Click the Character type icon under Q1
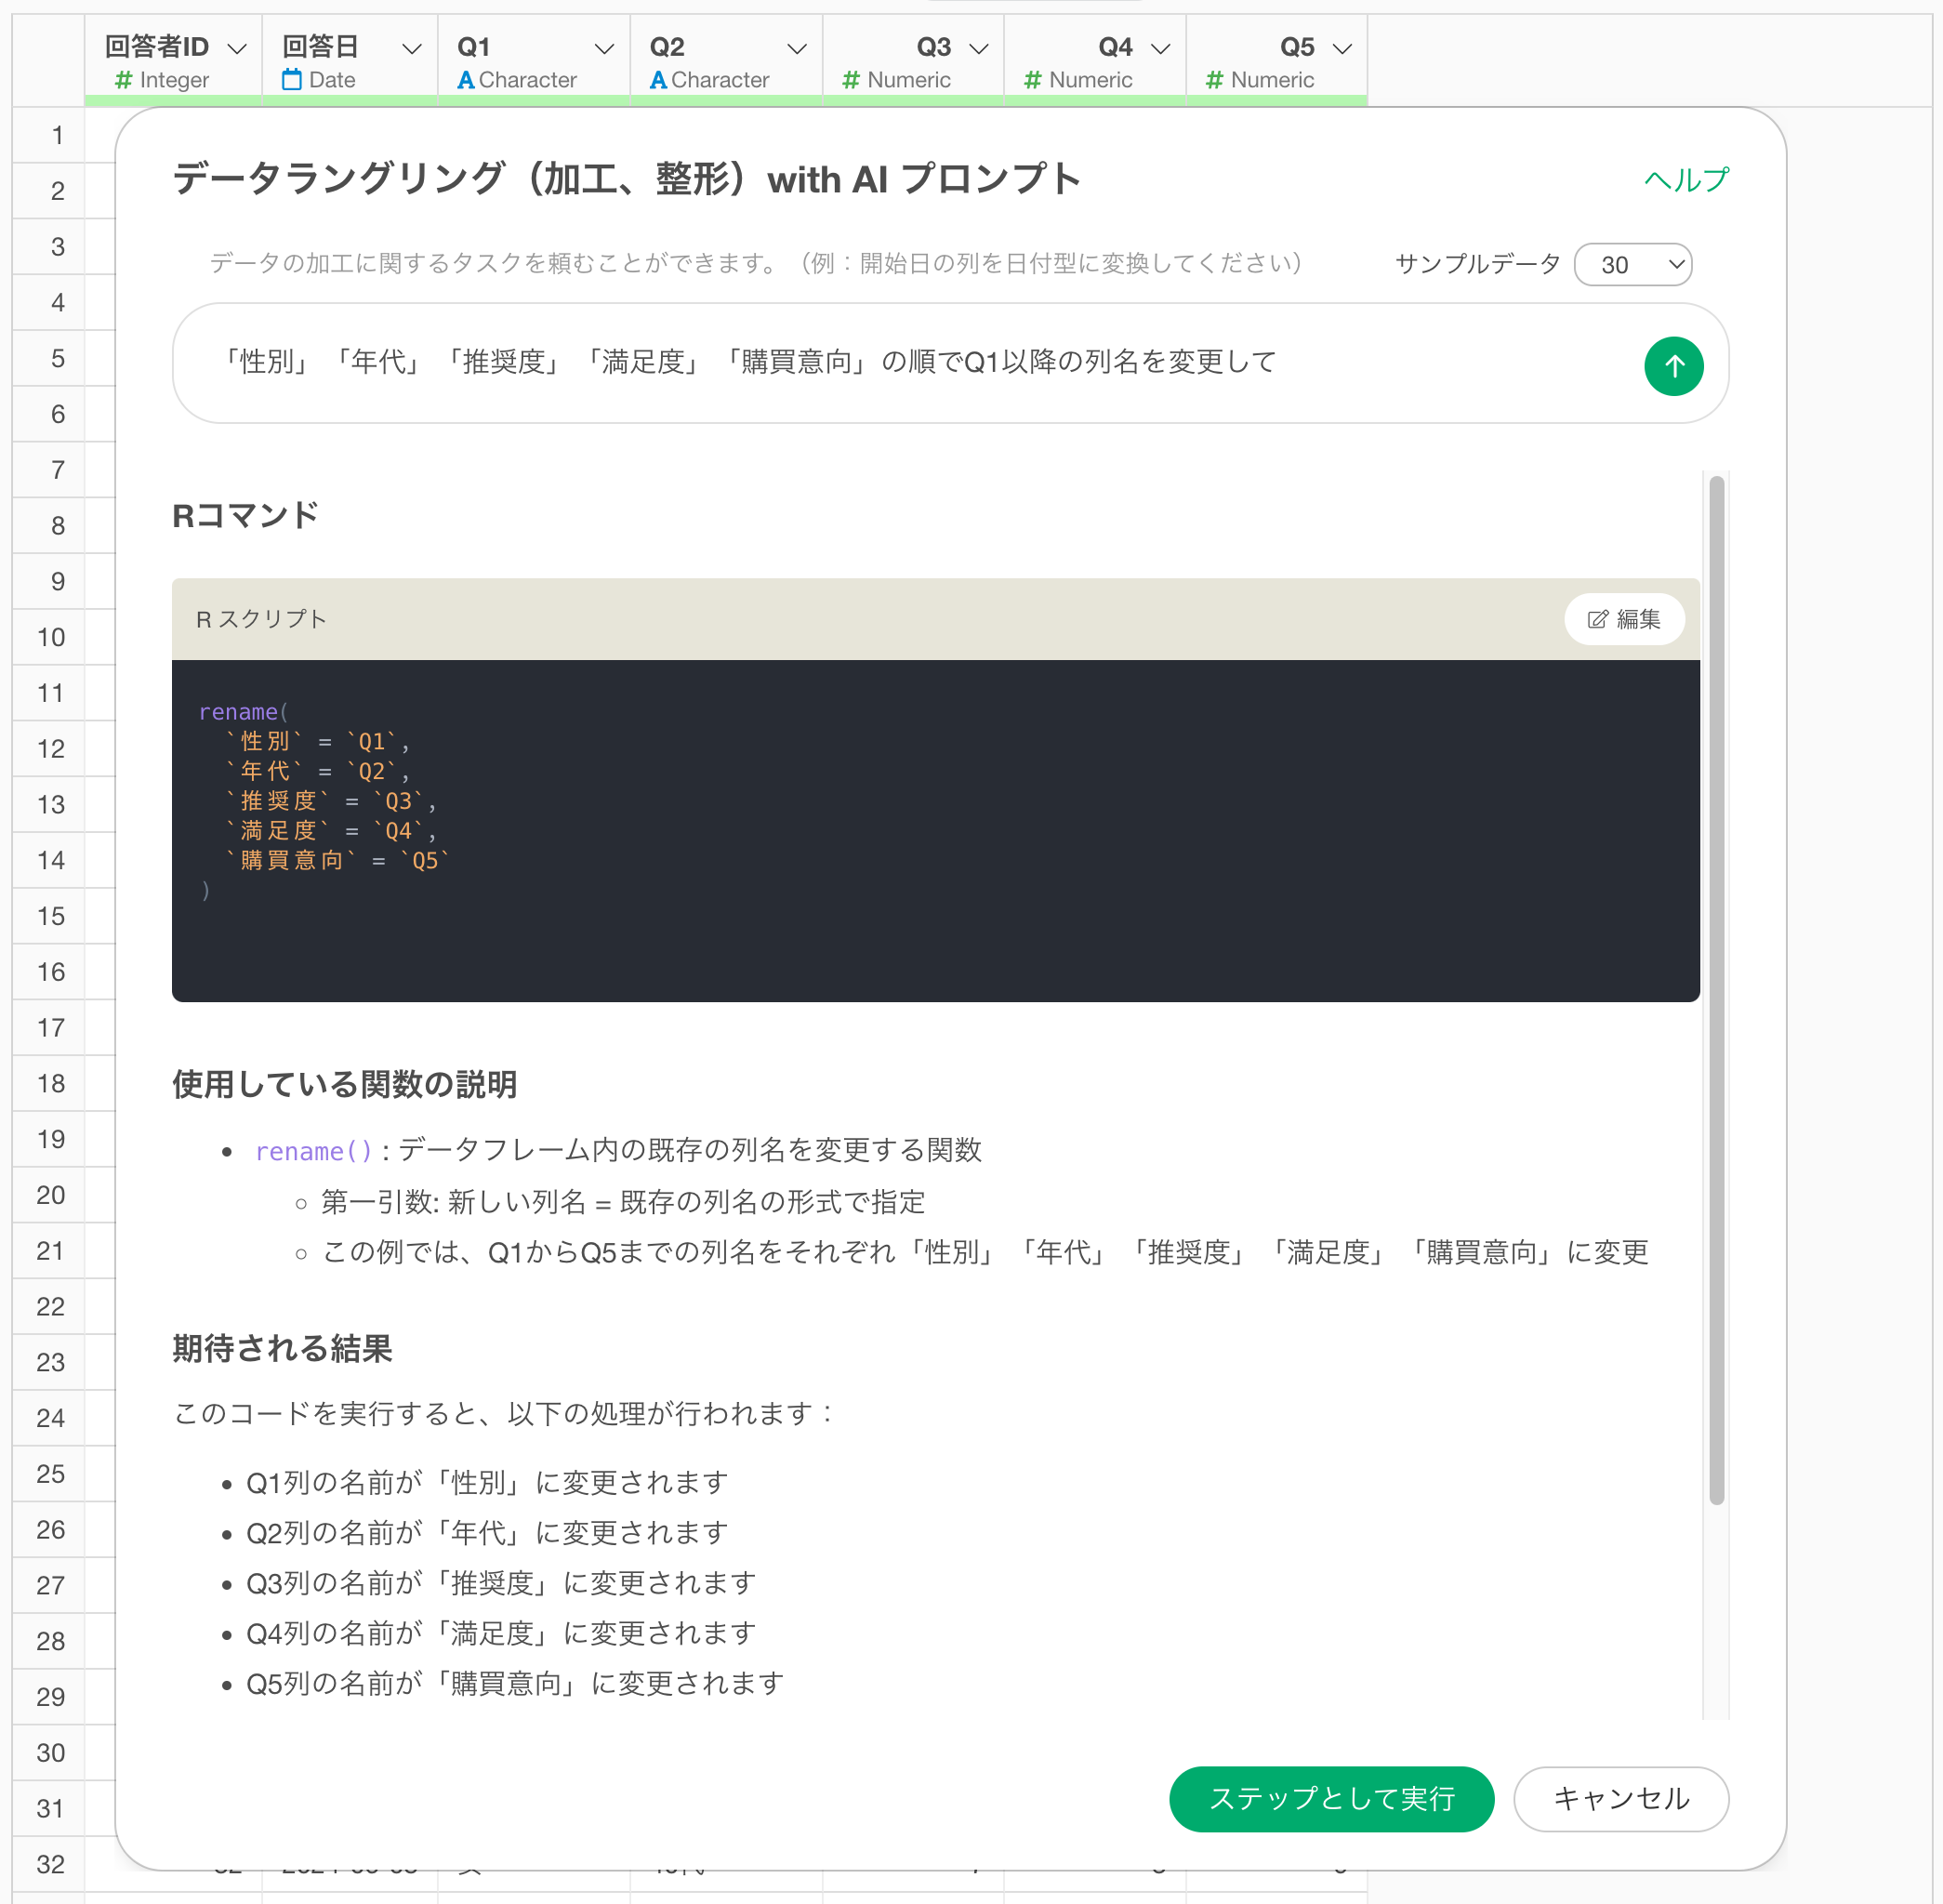 pos(465,80)
